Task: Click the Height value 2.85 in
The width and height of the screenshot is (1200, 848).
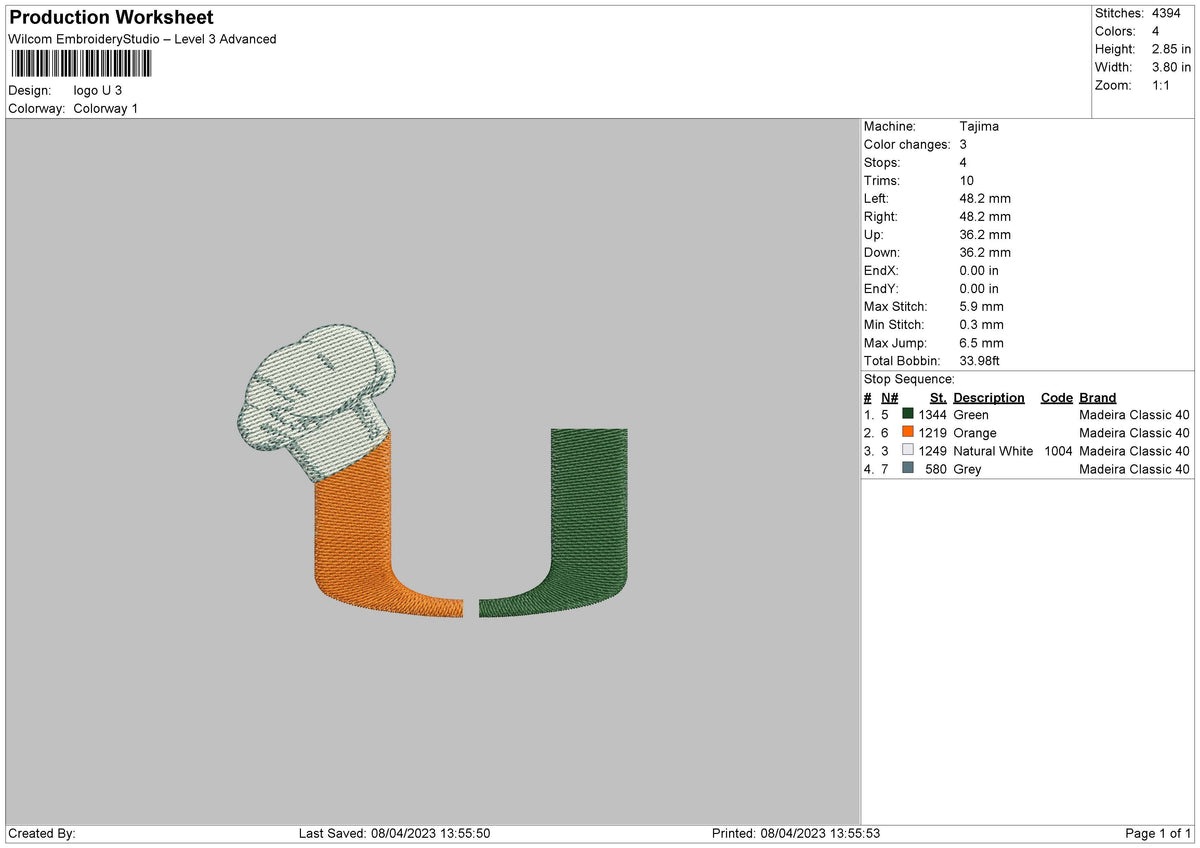Action: [x=1172, y=49]
